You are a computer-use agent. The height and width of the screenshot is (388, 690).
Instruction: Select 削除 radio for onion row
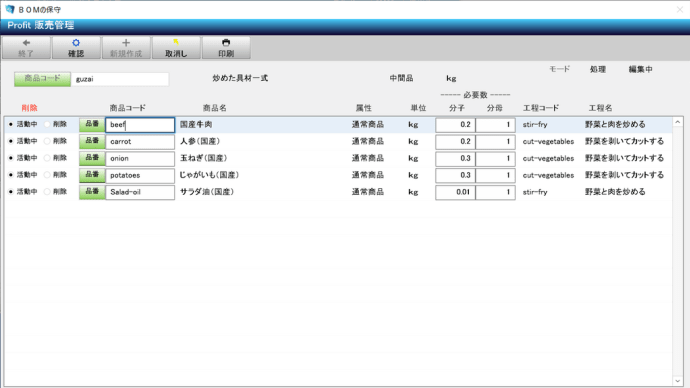[47, 158]
